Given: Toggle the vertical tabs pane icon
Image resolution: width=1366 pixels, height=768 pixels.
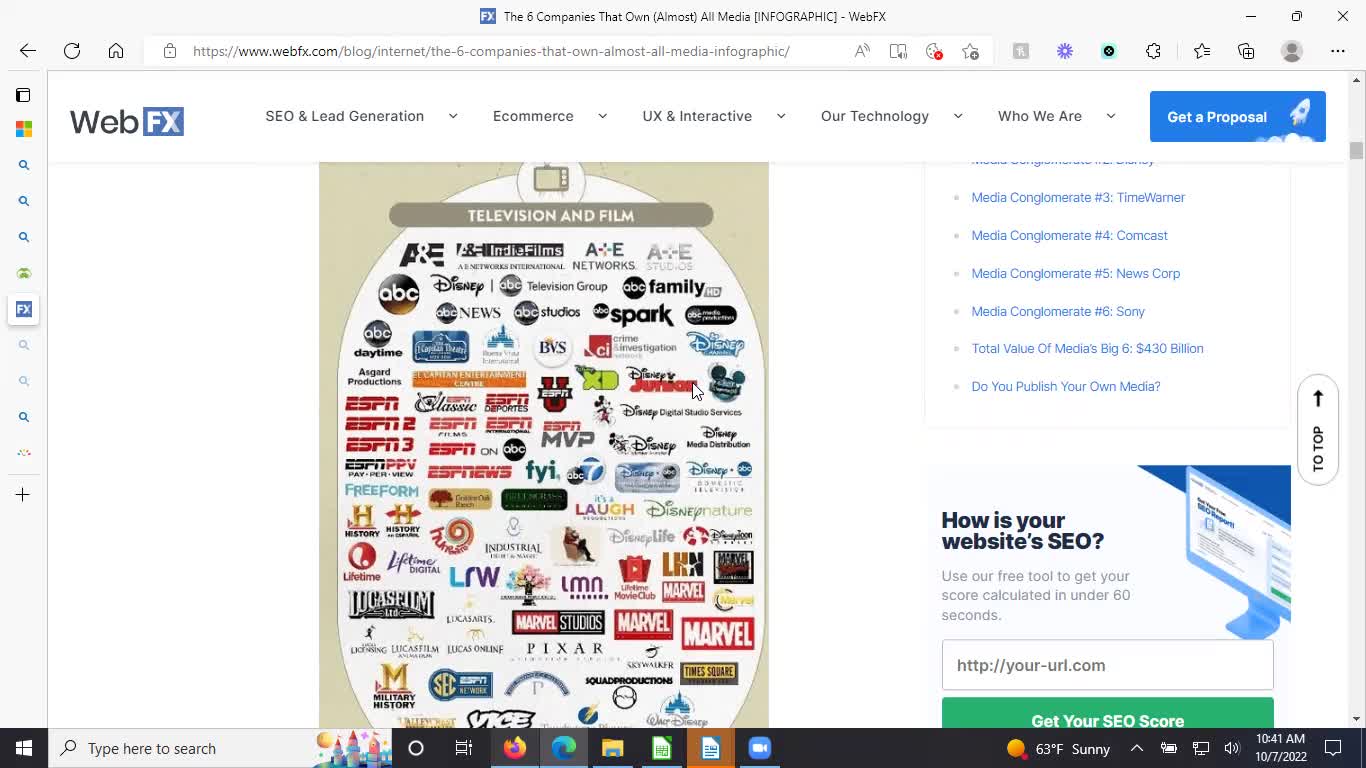Looking at the screenshot, I should (23, 95).
